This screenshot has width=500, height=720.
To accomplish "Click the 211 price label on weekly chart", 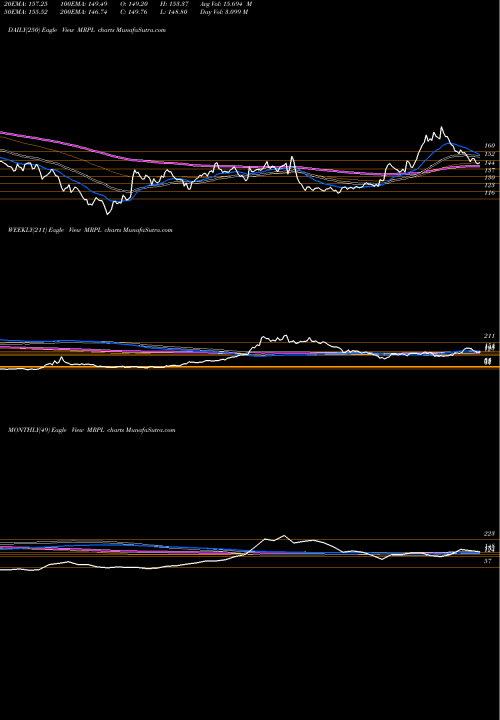I will pyautogui.click(x=489, y=336).
